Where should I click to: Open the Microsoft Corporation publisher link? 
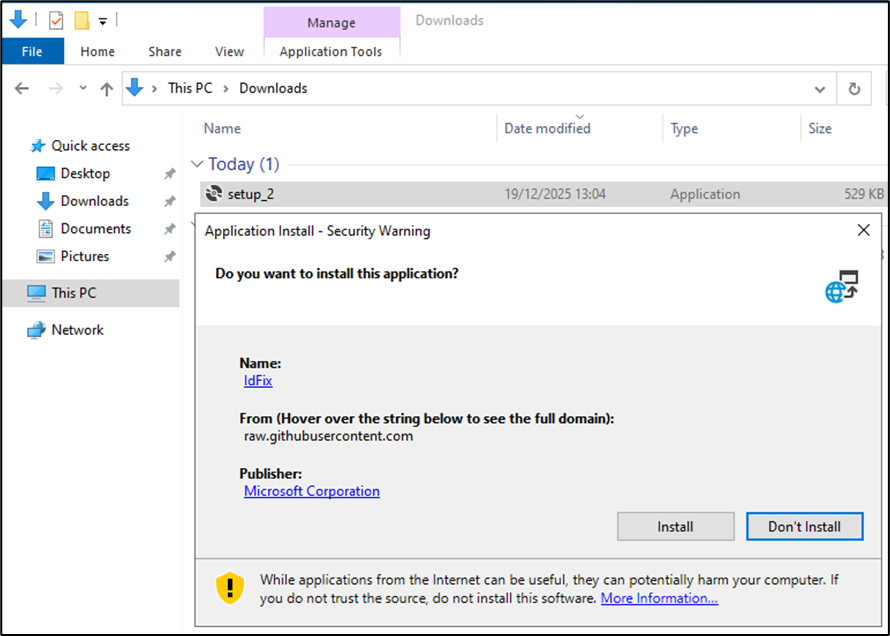pos(312,491)
